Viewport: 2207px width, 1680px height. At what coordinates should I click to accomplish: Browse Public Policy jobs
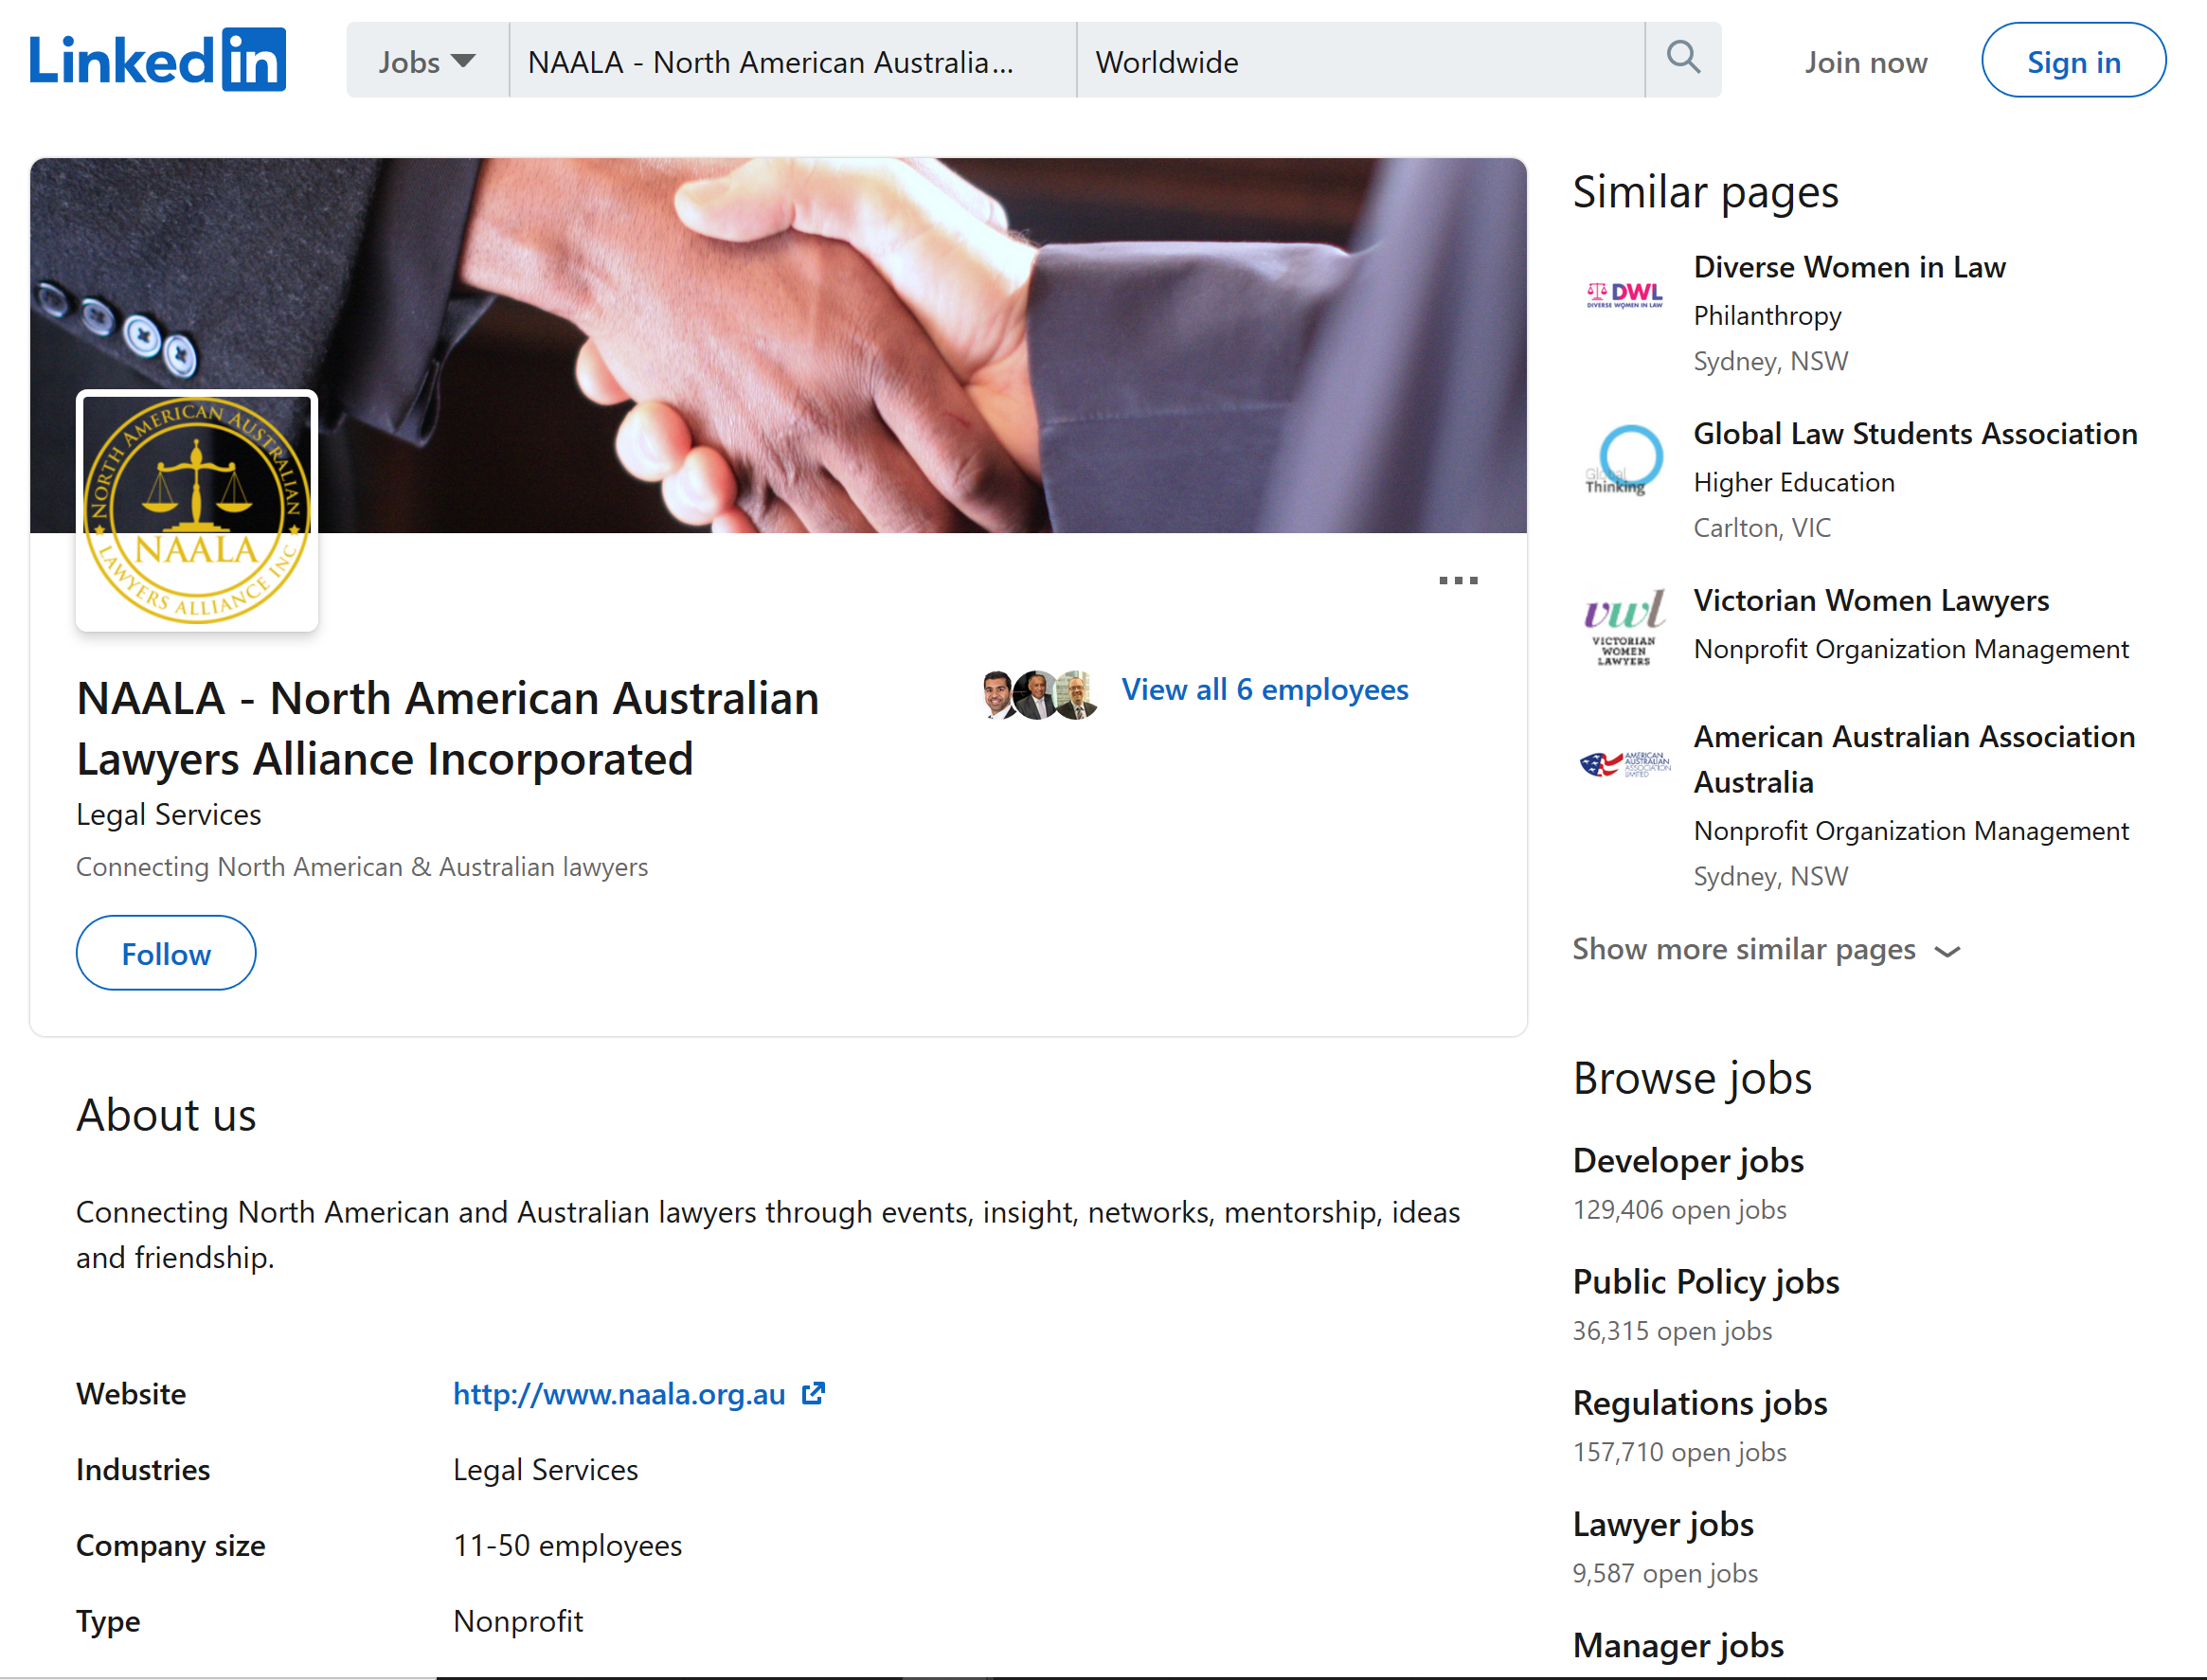pyautogui.click(x=1706, y=1281)
